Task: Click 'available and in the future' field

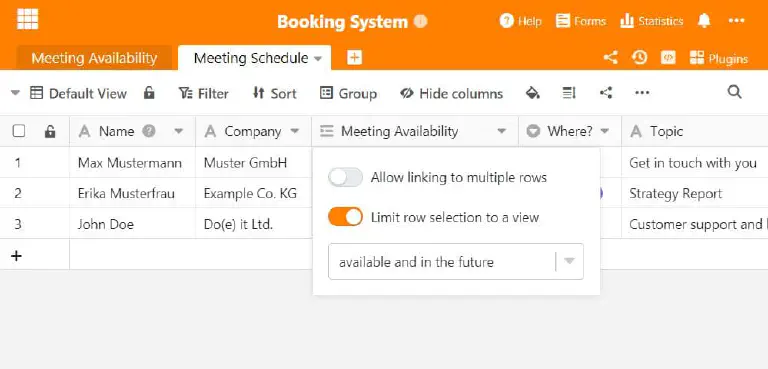Action: (456, 262)
